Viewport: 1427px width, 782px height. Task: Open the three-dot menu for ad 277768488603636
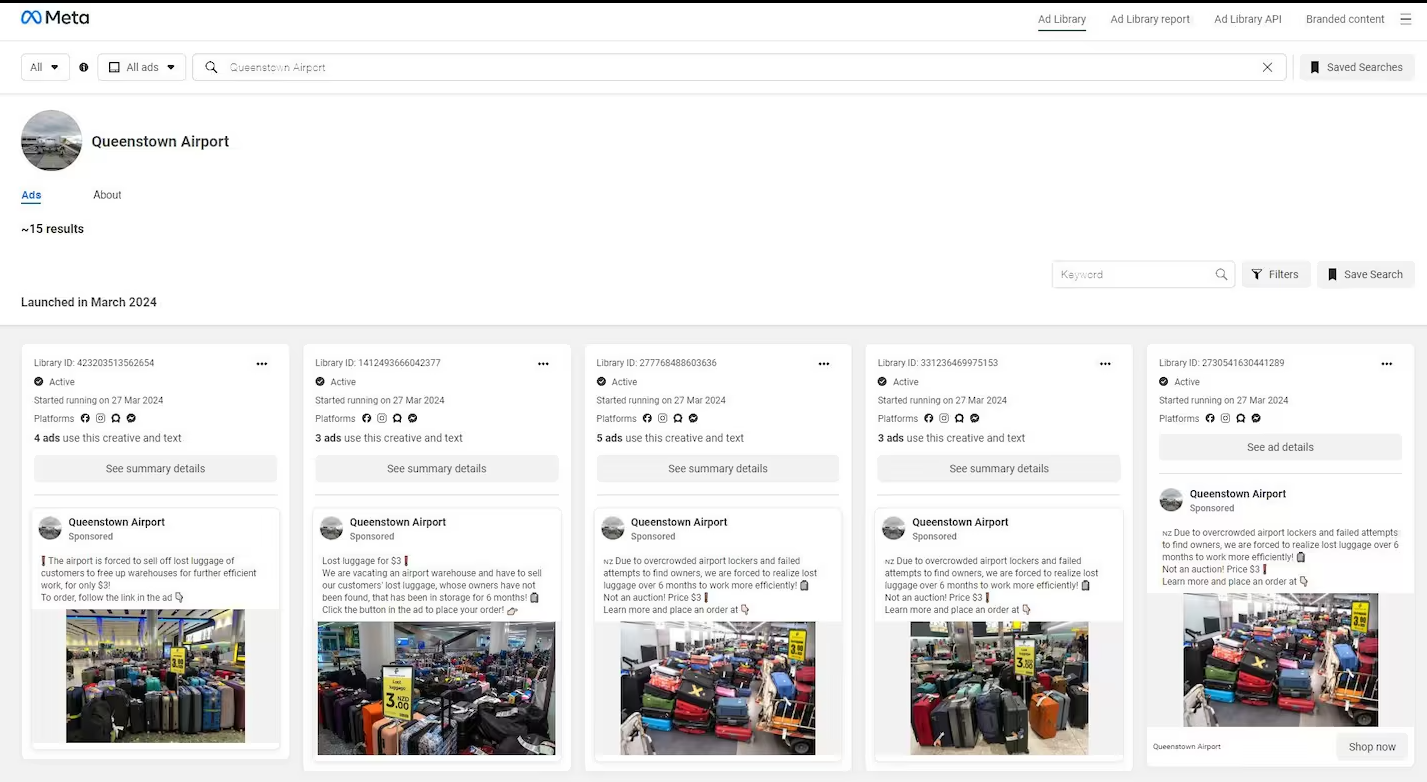(x=824, y=364)
